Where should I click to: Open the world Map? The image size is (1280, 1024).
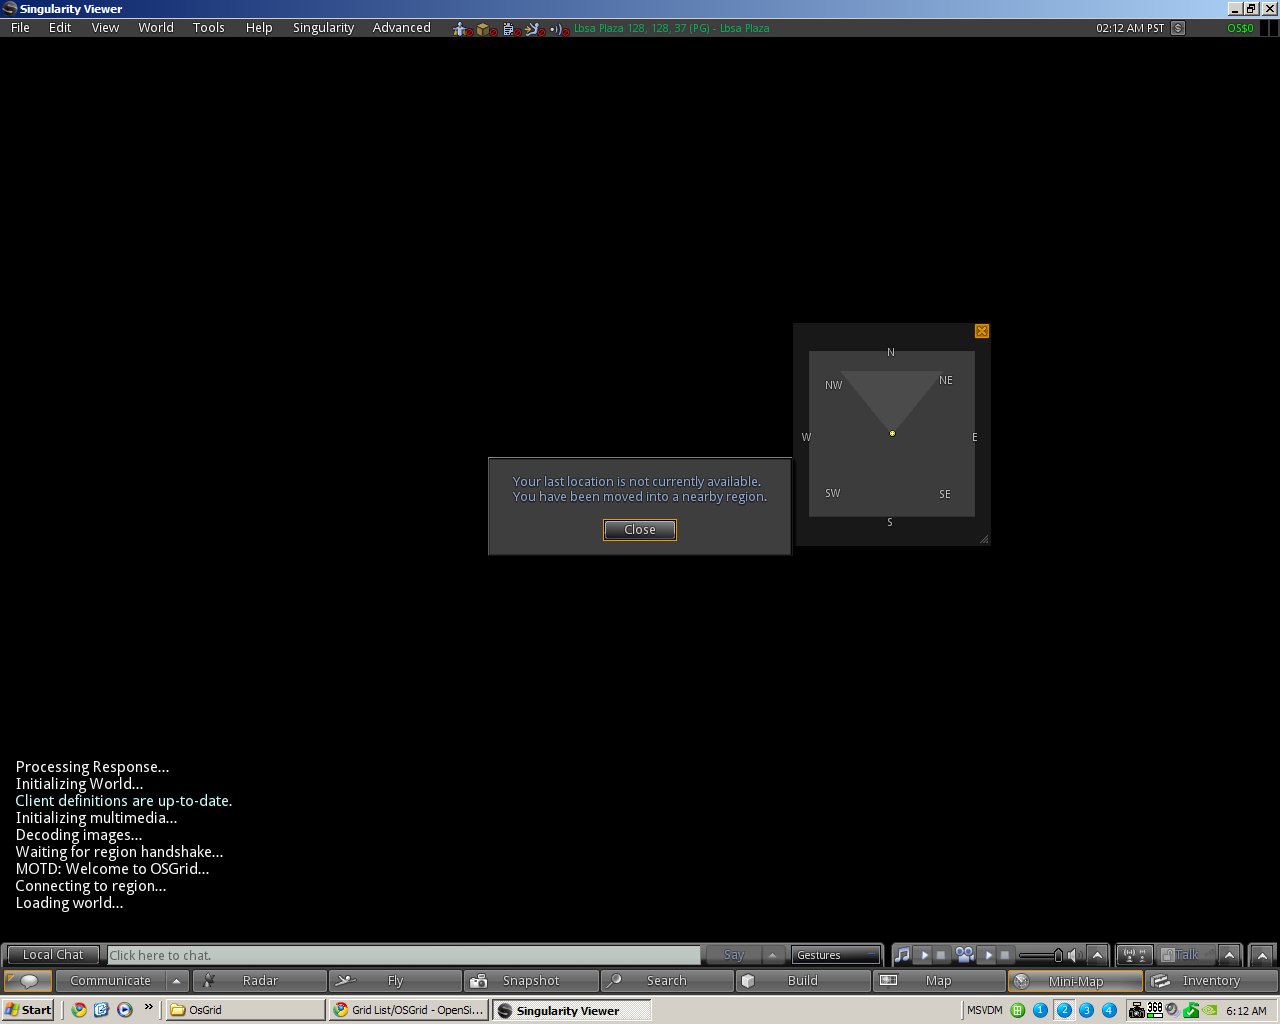click(x=939, y=980)
